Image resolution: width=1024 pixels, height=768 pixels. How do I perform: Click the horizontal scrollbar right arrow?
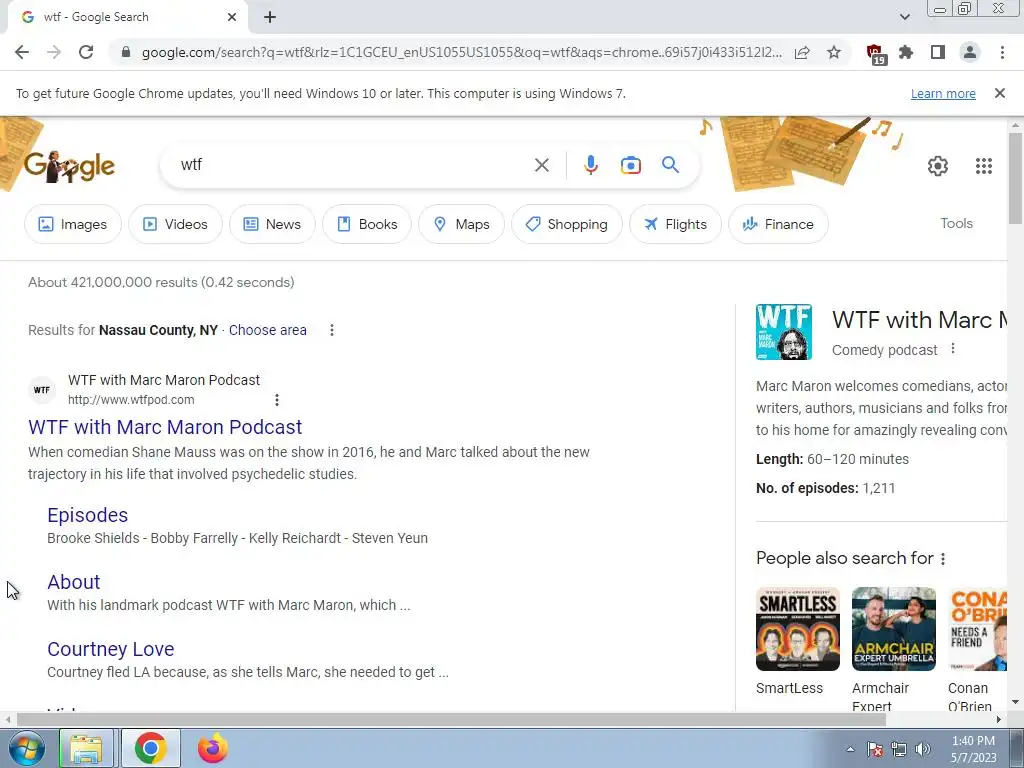coord(999,720)
